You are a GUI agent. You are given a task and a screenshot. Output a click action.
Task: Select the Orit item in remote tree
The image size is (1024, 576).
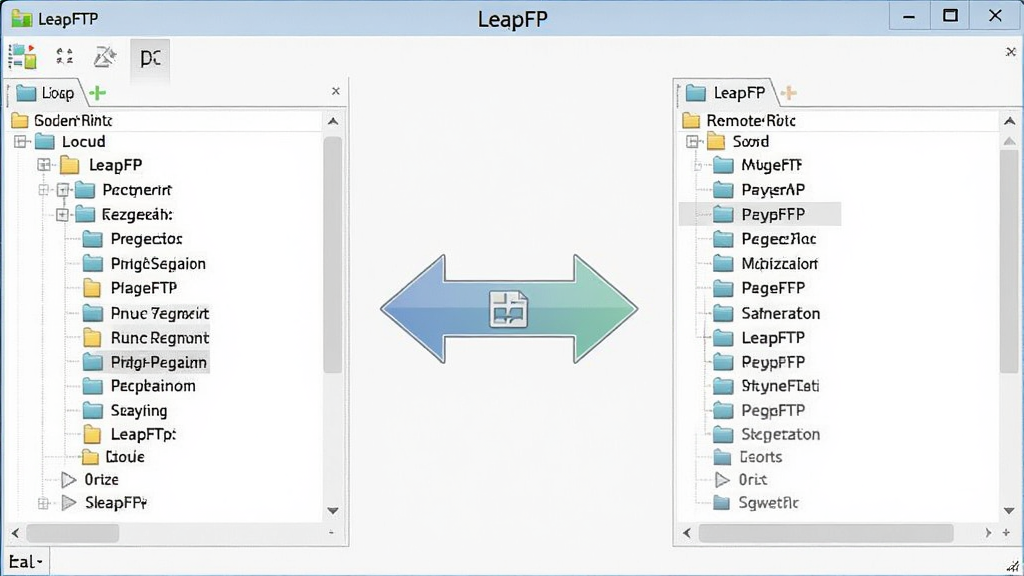click(741, 480)
